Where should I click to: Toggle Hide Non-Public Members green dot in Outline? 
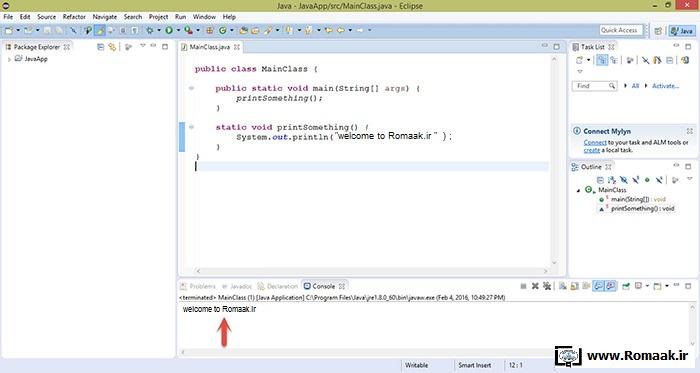(x=647, y=180)
